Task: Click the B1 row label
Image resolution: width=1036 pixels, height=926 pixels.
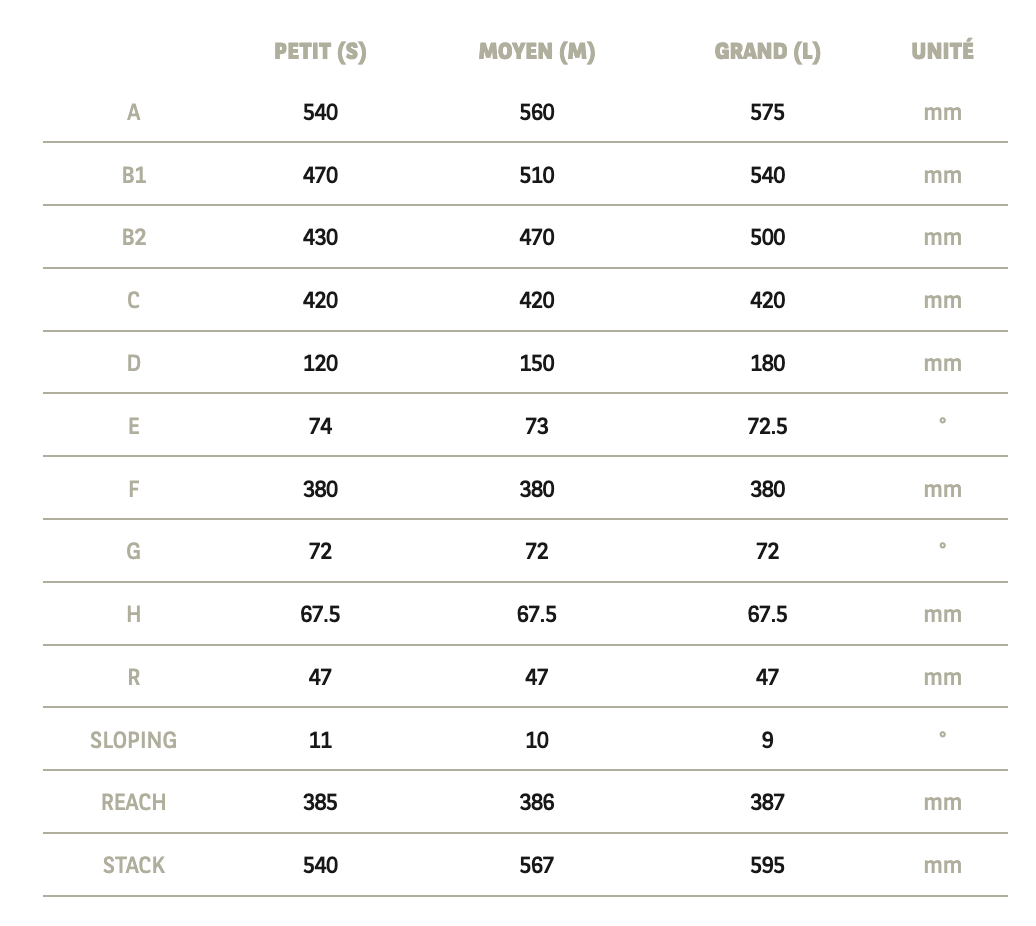Action: click(133, 175)
